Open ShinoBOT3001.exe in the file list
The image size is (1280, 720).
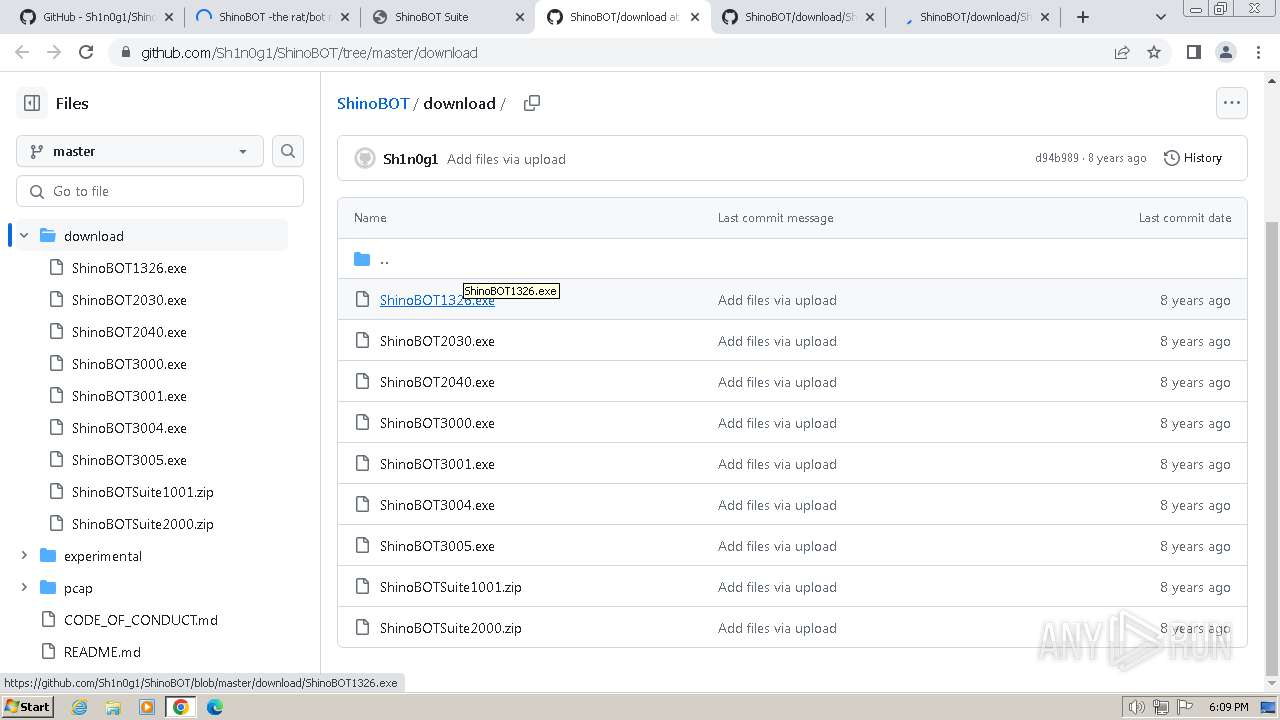click(437, 464)
